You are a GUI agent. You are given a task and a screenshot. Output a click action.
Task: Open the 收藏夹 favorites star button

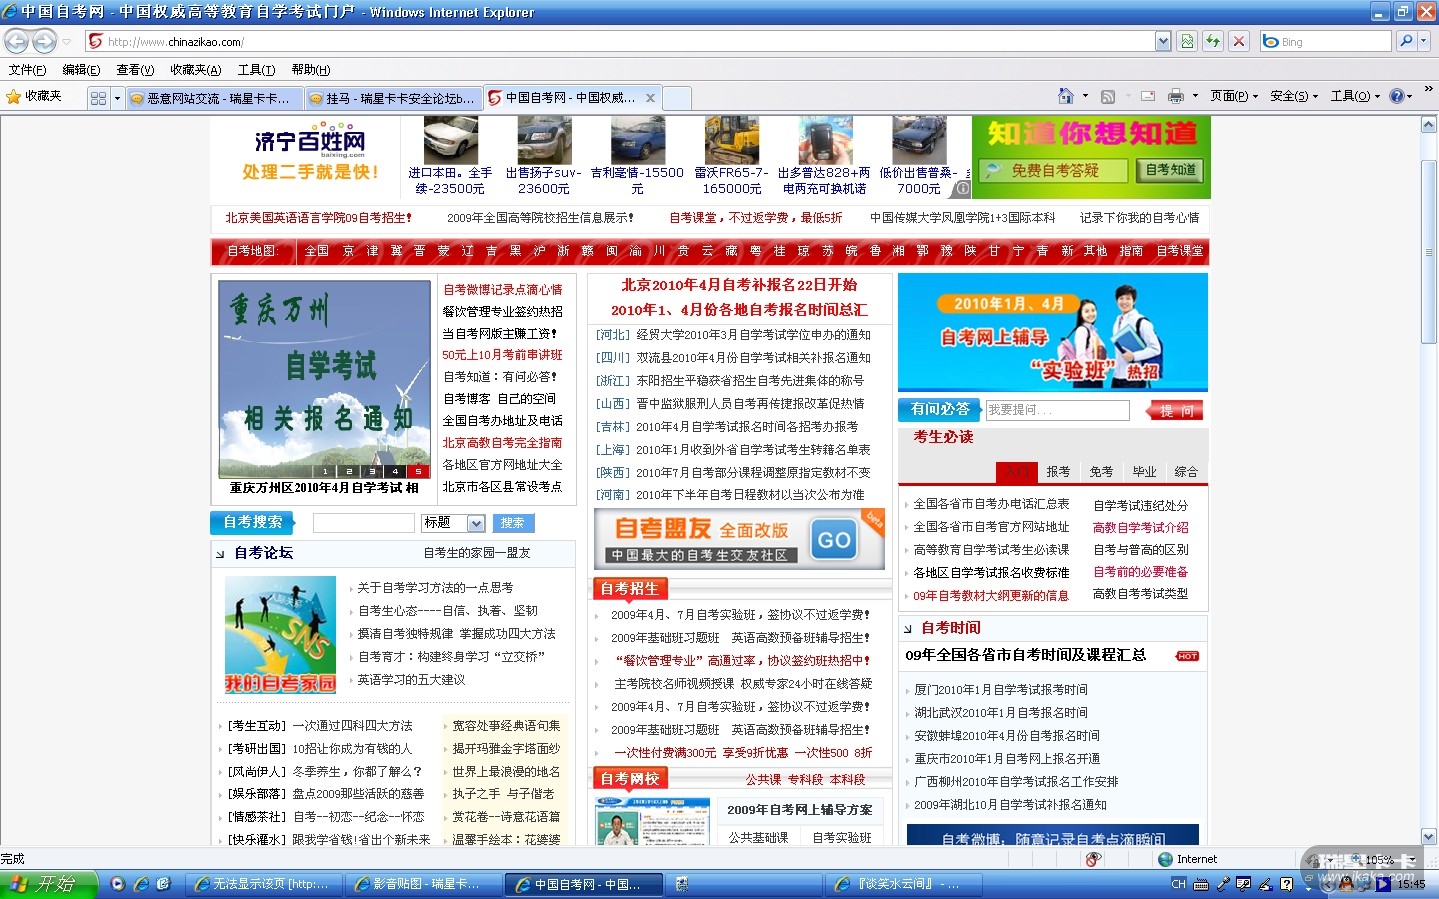click(34, 97)
